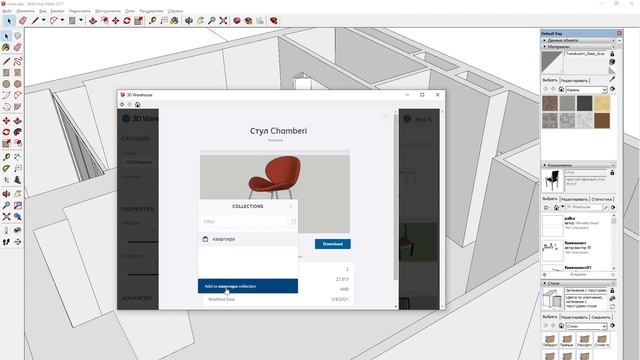Activate the Position Camera tool in the left tool set
The image size is (640, 360).
6,231
